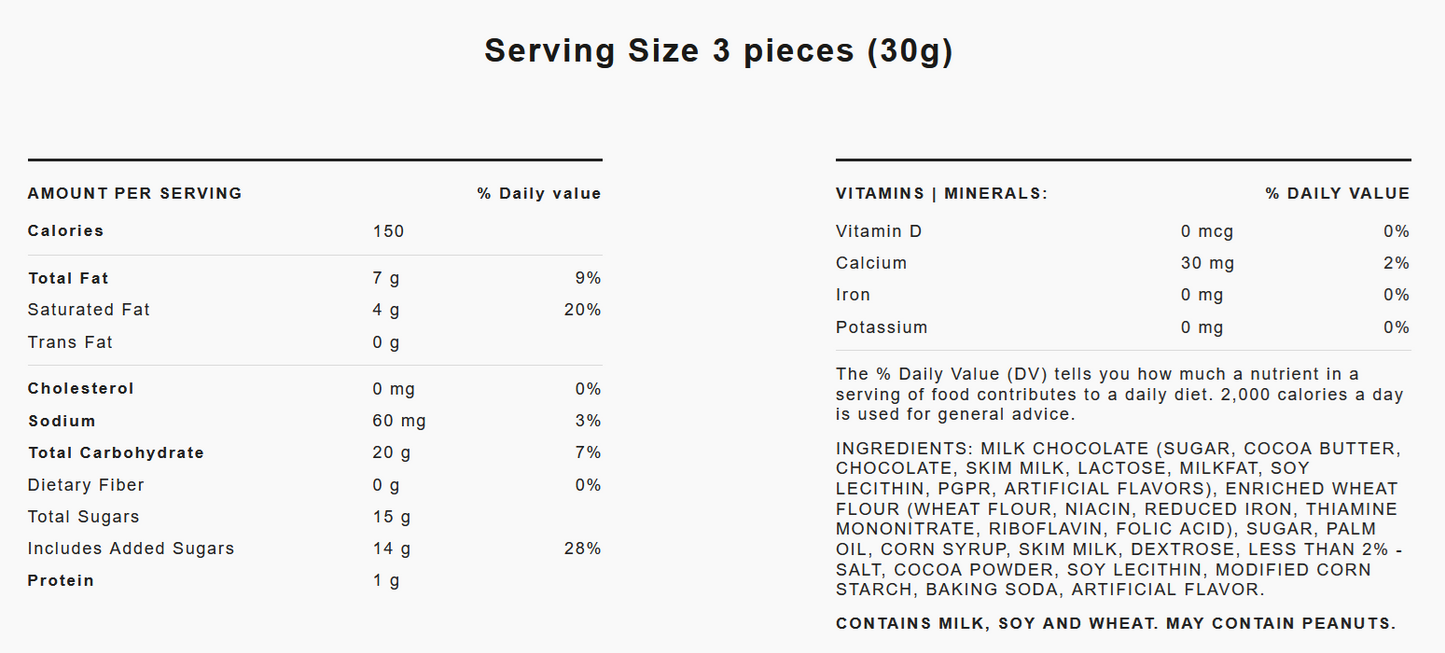Click the 150 calories value
This screenshot has height=653, width=1445.
point(388,232)
